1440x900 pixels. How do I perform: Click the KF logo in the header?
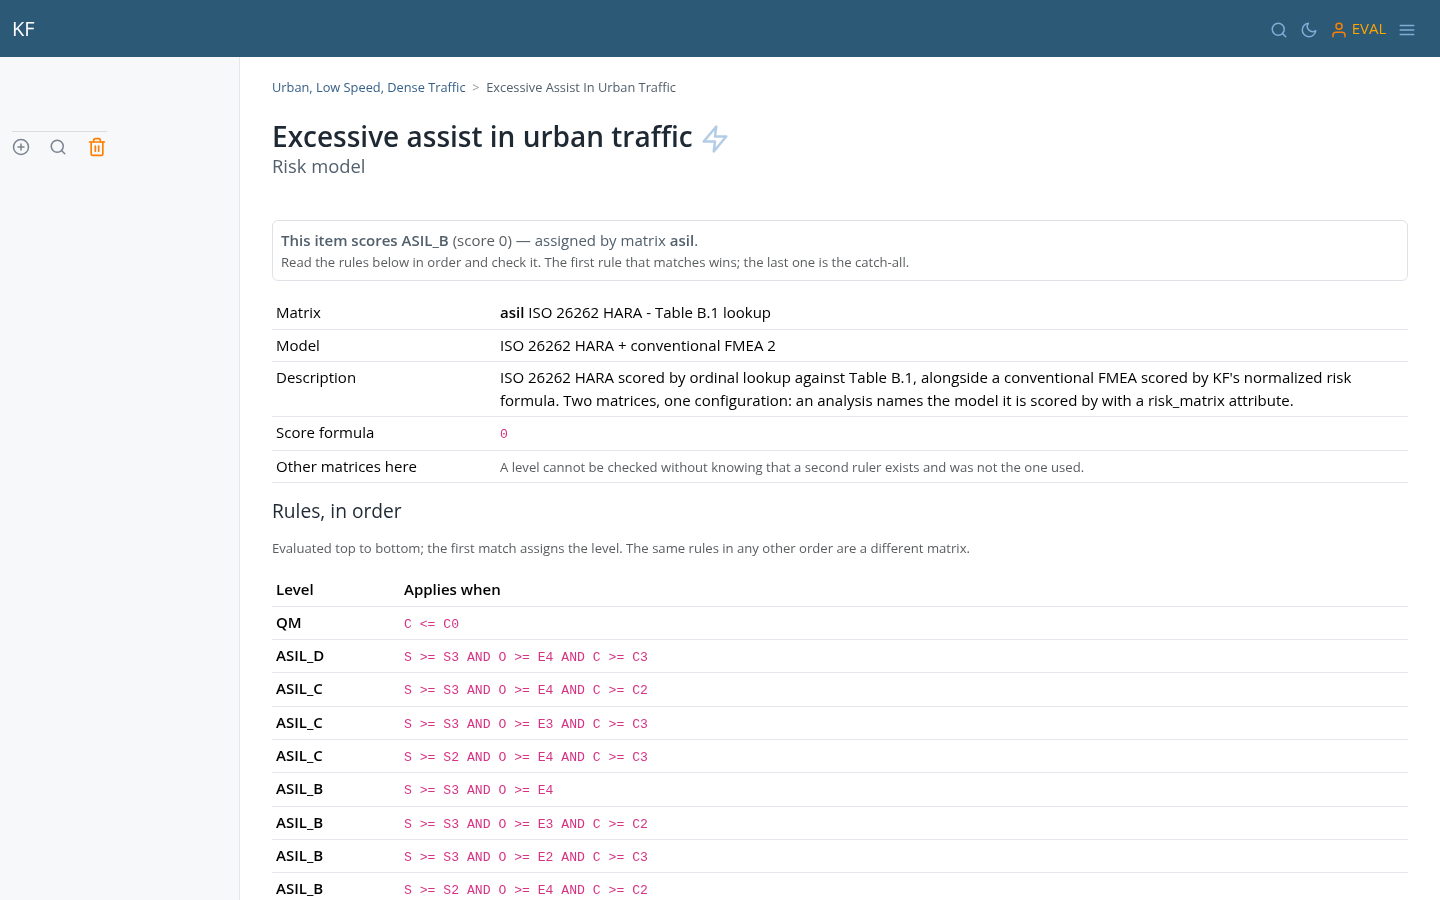24,29
